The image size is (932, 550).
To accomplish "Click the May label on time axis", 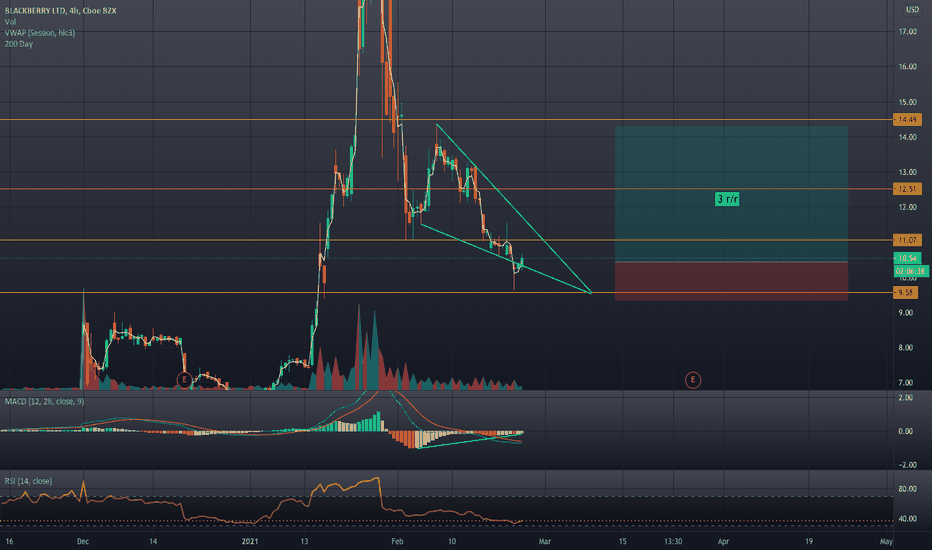I will click(x=886, y=542).
